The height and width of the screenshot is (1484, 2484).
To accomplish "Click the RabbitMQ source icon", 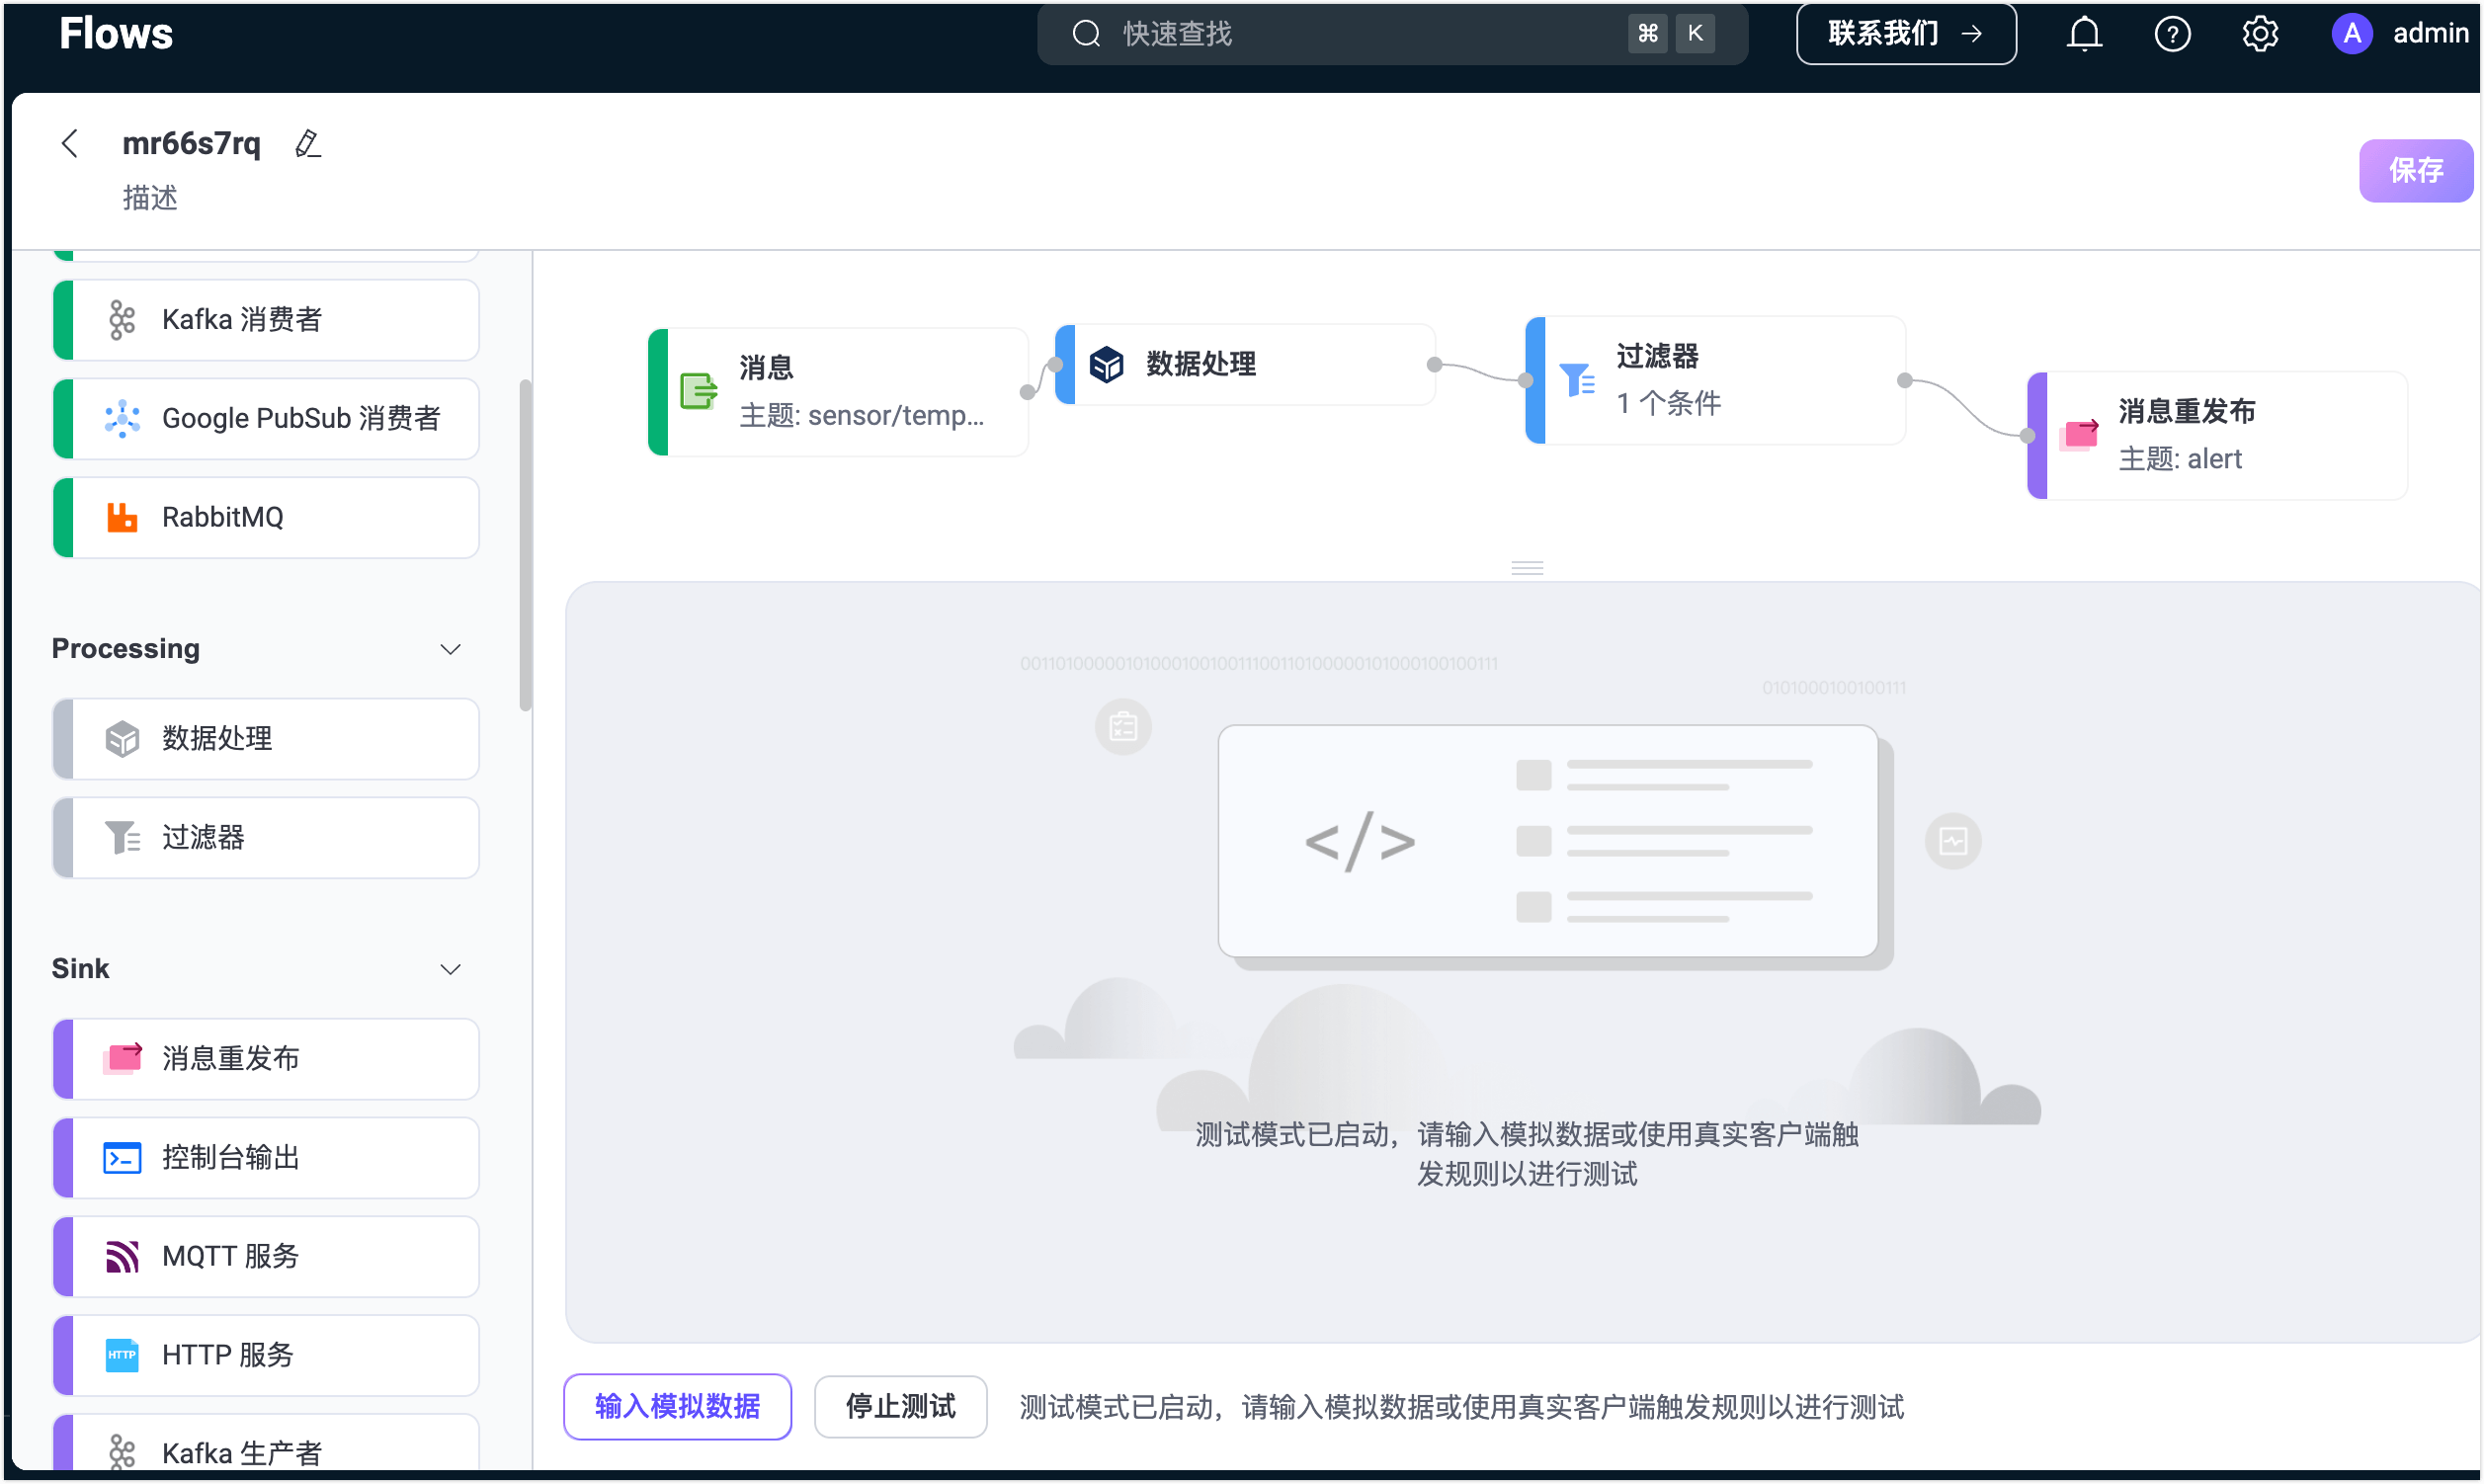I will pyautogui.click(x=122, y=517).
